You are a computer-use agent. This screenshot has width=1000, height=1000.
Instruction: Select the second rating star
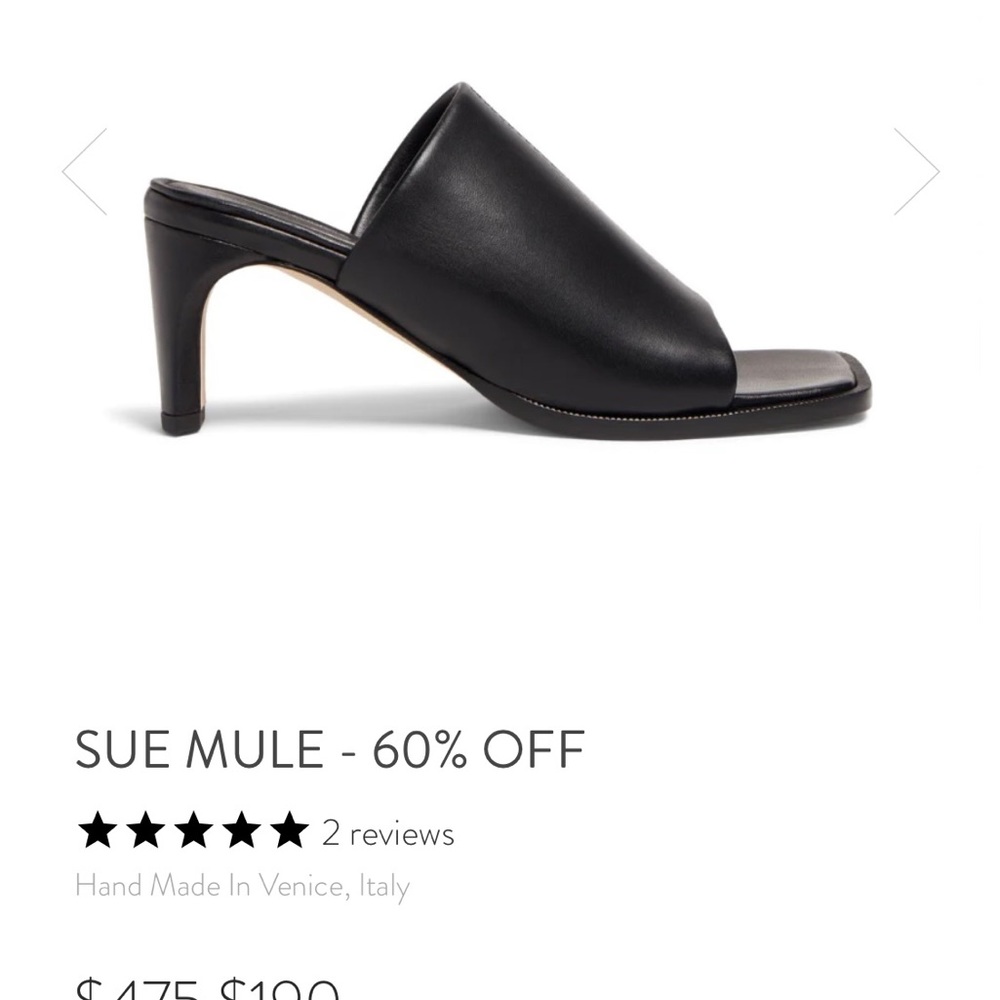[x=148, y=830]
